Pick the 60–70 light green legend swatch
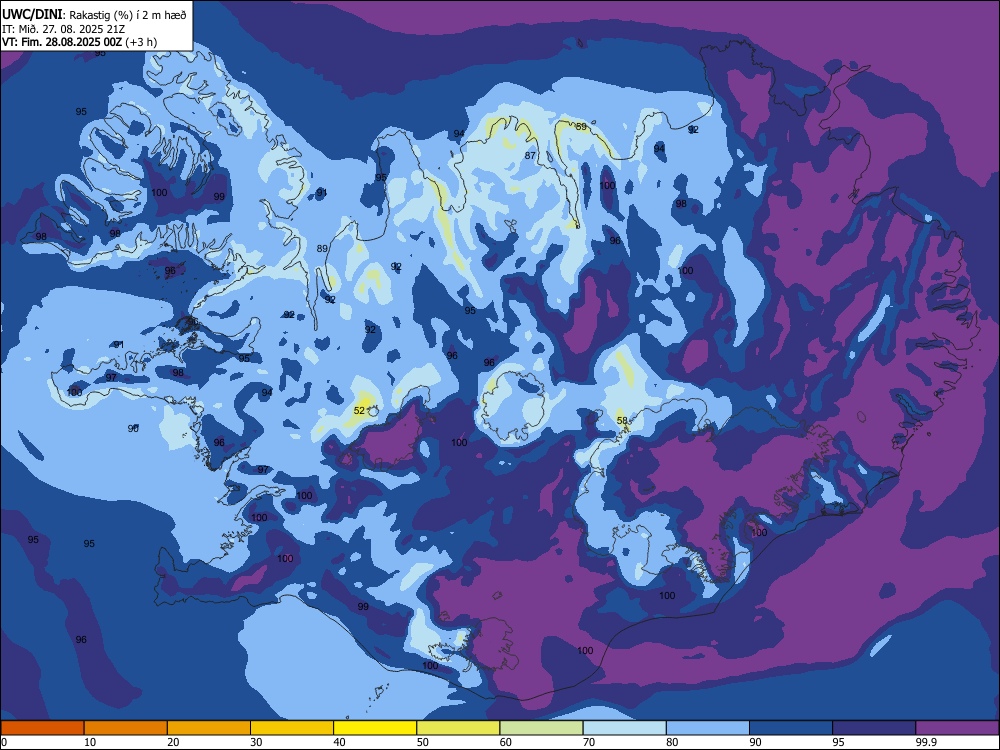The height and width of the screenshot is (750, 1000). 541,728
